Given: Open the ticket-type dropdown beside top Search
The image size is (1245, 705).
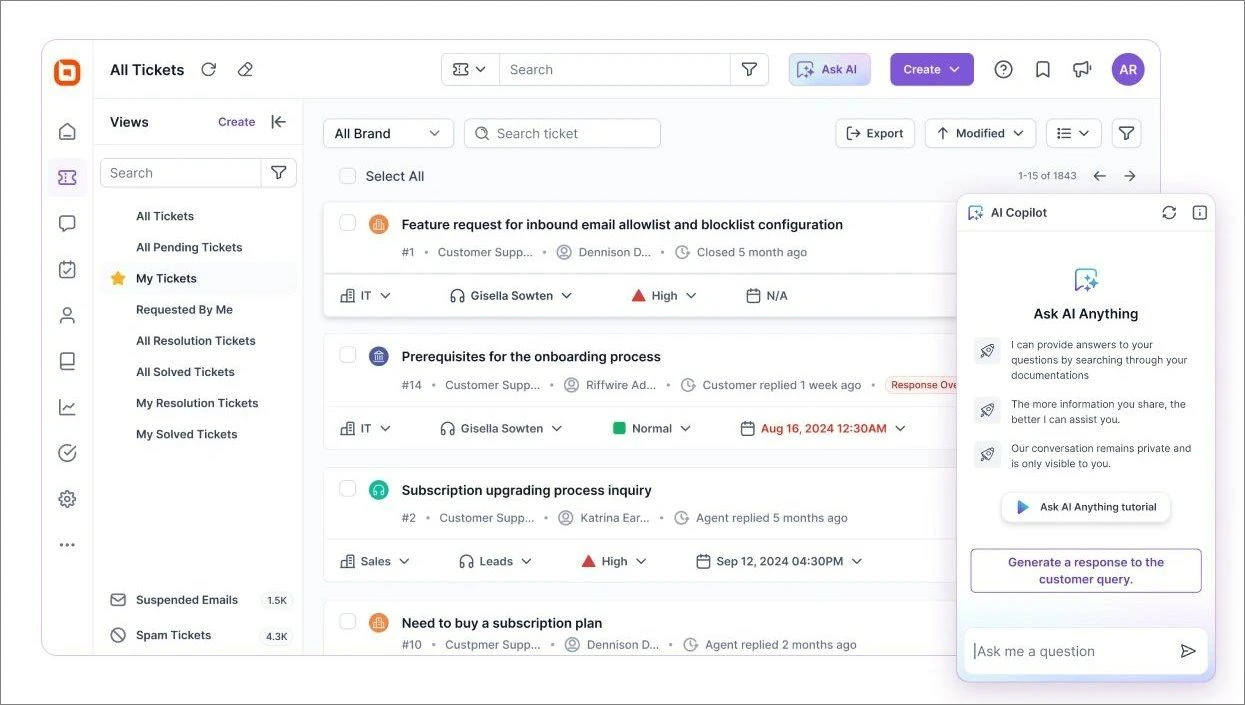Looking at the screenshot, I should pyautogui.click(x=470, y=69).
